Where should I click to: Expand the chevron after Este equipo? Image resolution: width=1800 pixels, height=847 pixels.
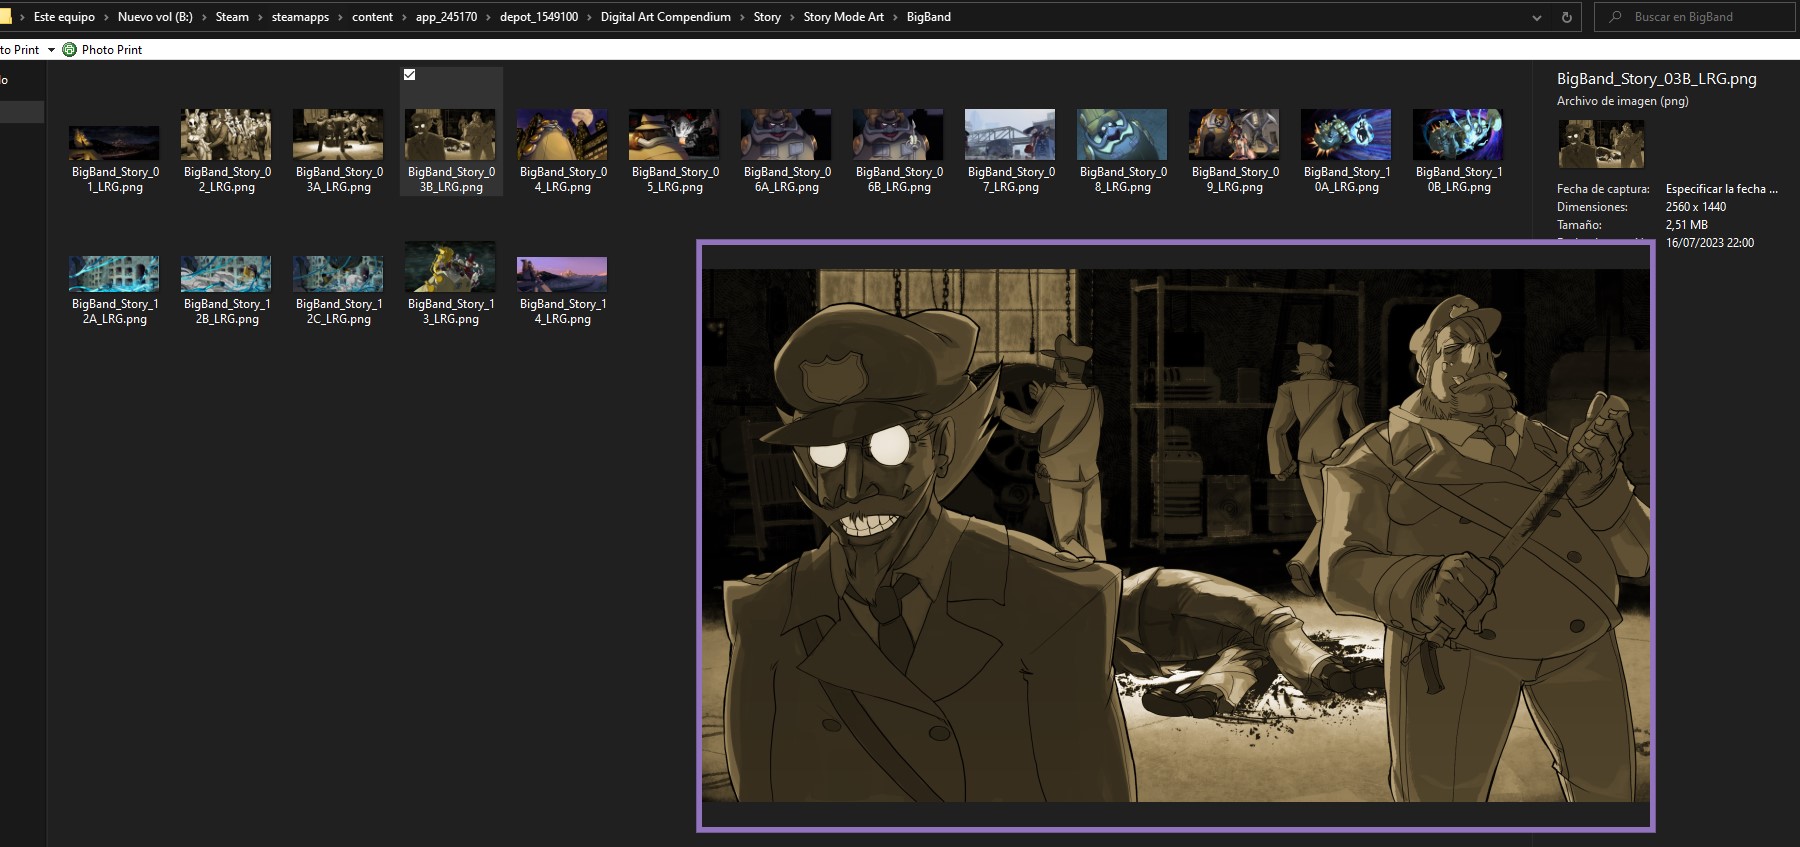pos(106,17)
